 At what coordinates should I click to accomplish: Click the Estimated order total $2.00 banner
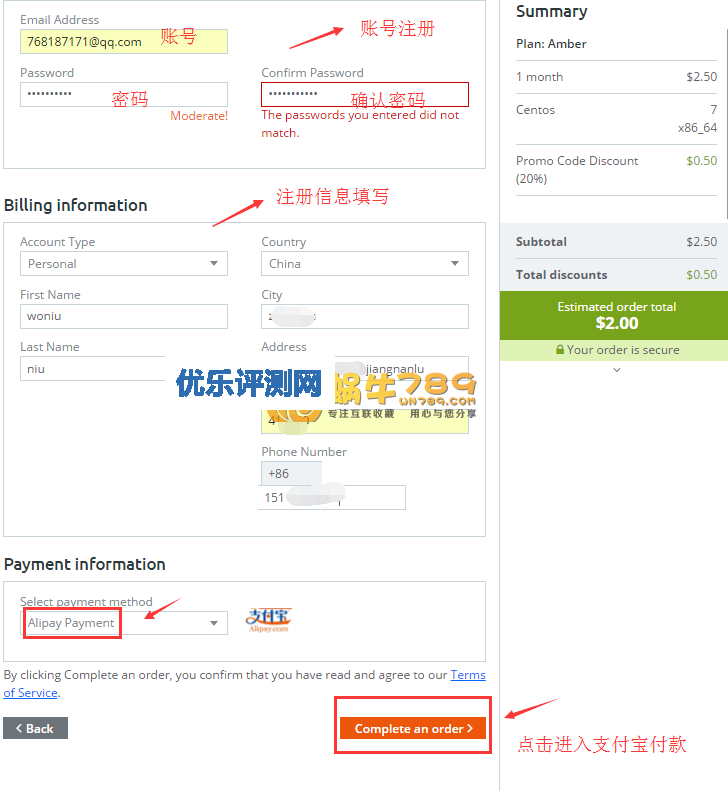coord(614,315)
